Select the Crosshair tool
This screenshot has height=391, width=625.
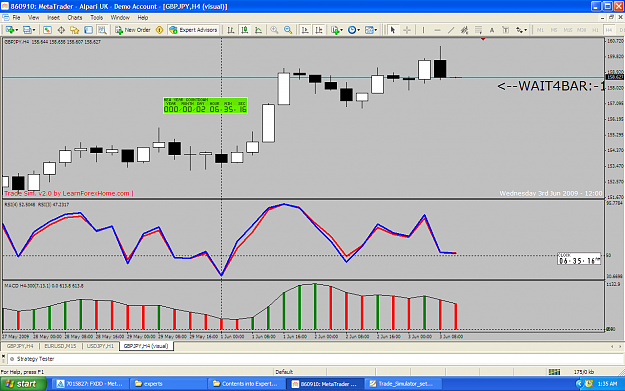point(407,30)
